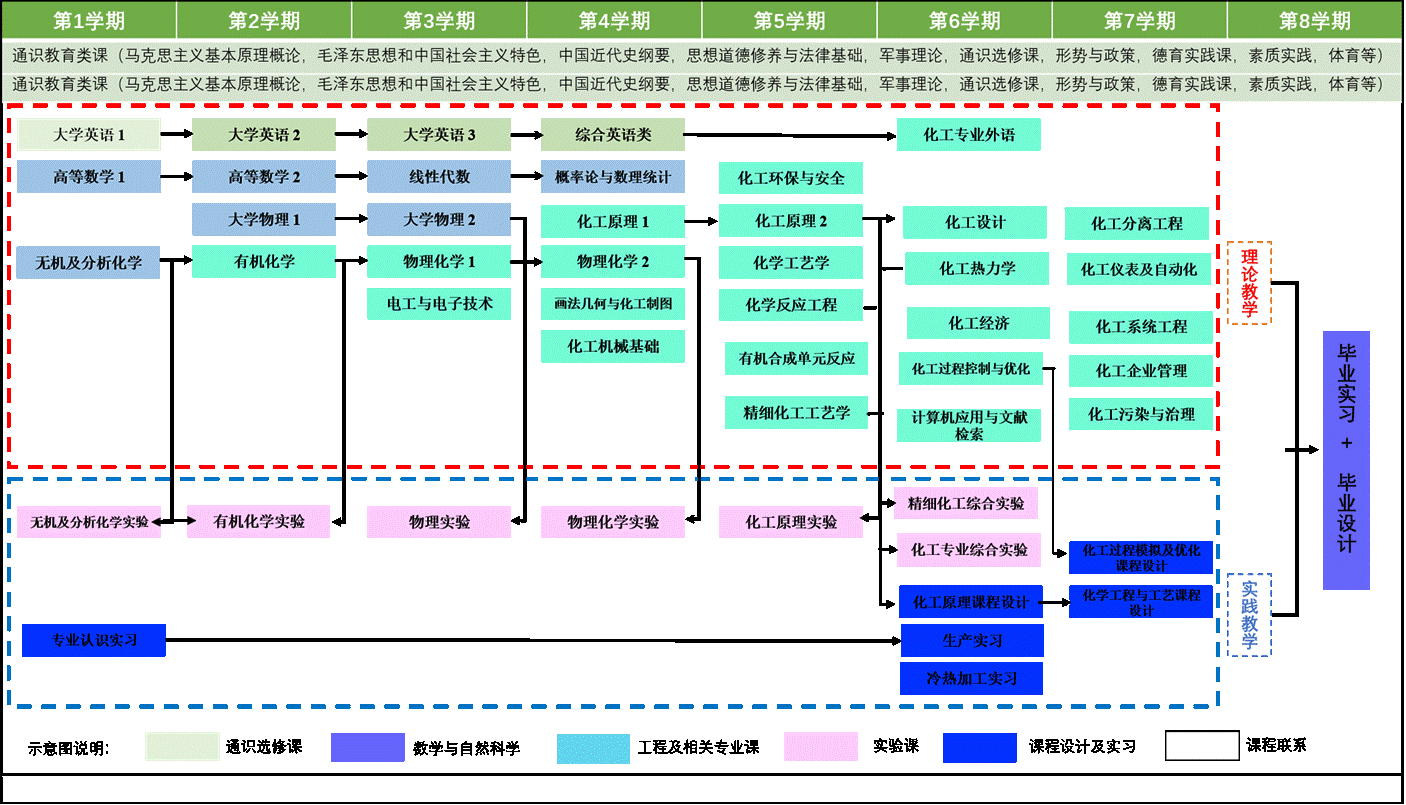The width and height of the screenshot is (1406, 805).
Task: Select the 大学英语 2 course box
Action: 264,134
